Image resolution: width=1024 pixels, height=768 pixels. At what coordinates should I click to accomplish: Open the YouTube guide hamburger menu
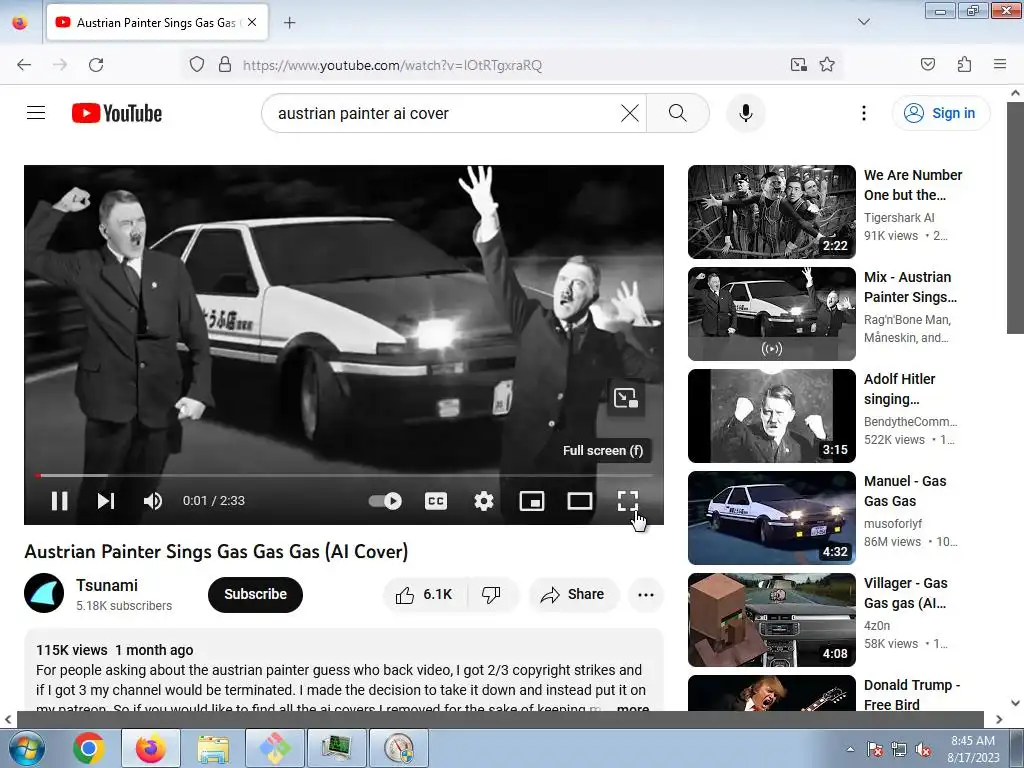click(36, 113)
